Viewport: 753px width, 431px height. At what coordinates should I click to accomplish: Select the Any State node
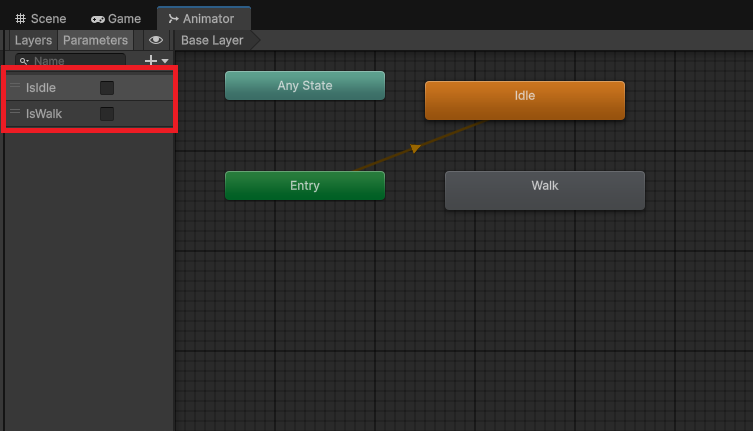(x=304, y=86)
